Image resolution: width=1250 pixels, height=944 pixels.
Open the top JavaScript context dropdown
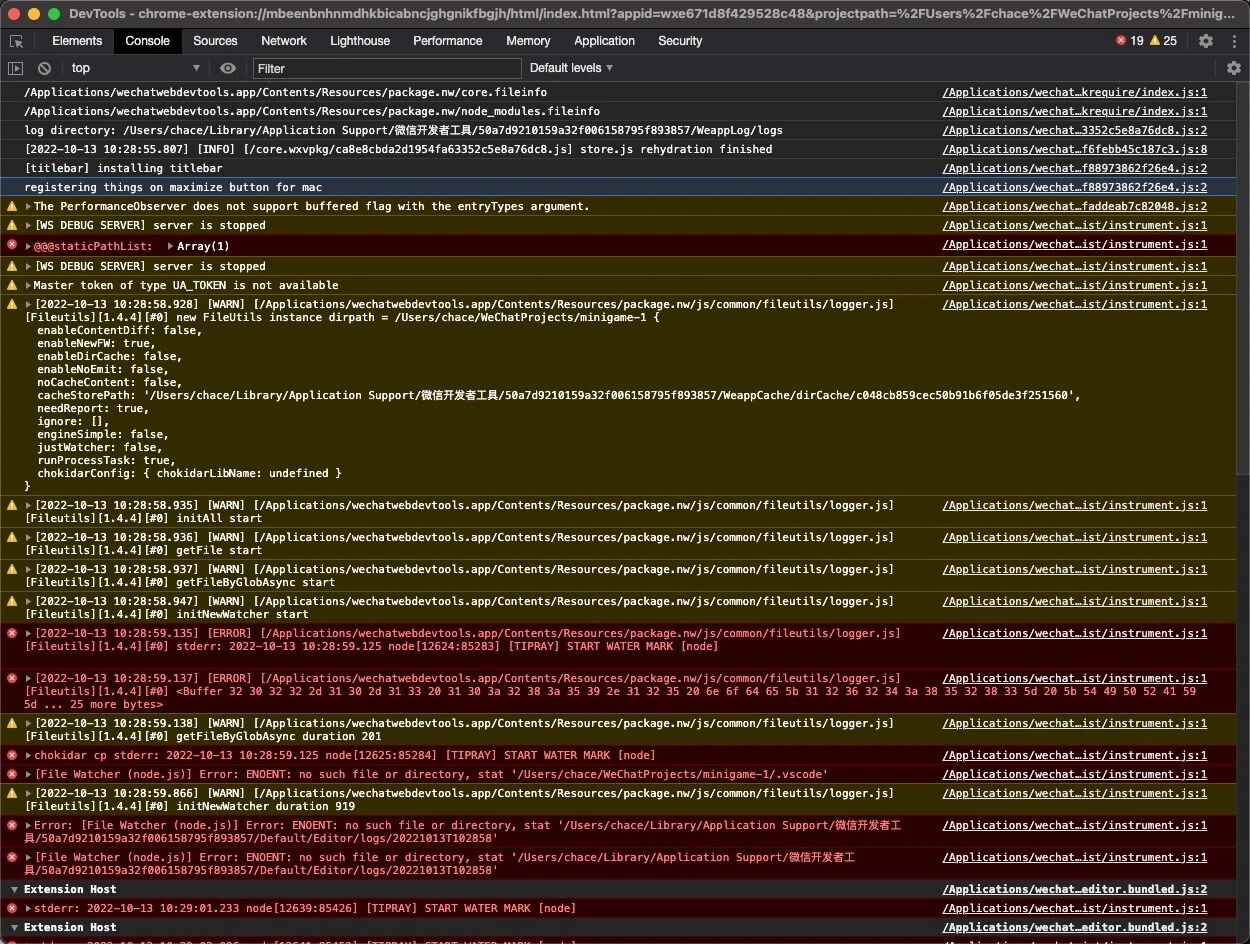click(136, 68)
